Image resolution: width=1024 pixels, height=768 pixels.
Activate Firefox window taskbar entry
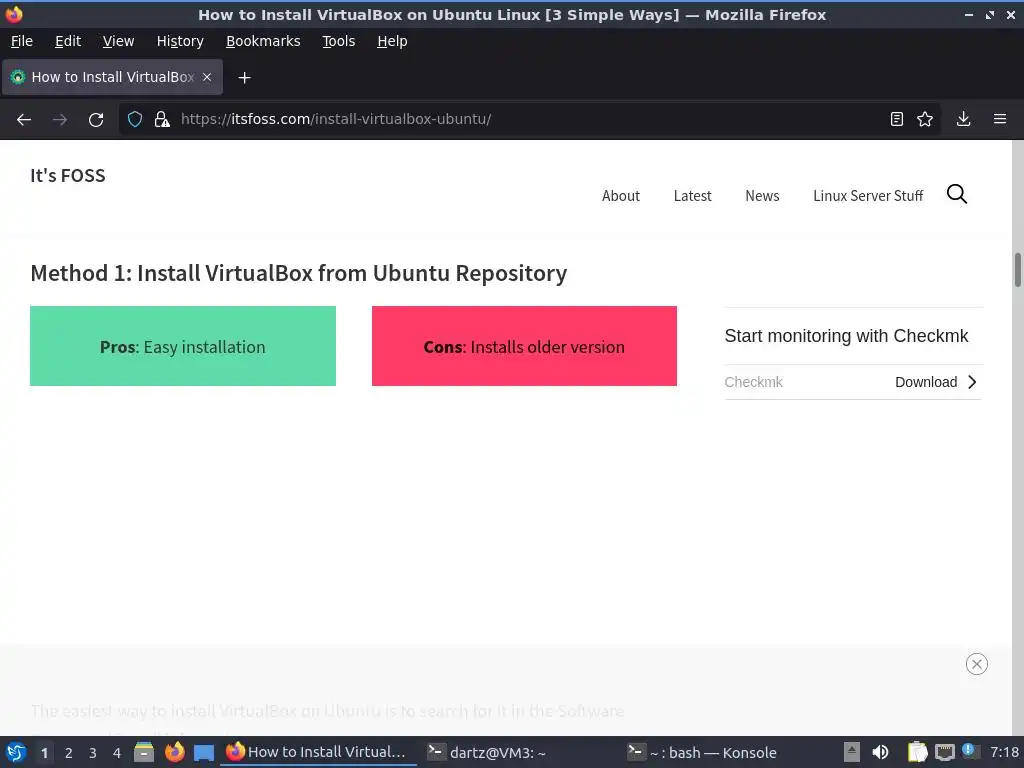point(317,752)
